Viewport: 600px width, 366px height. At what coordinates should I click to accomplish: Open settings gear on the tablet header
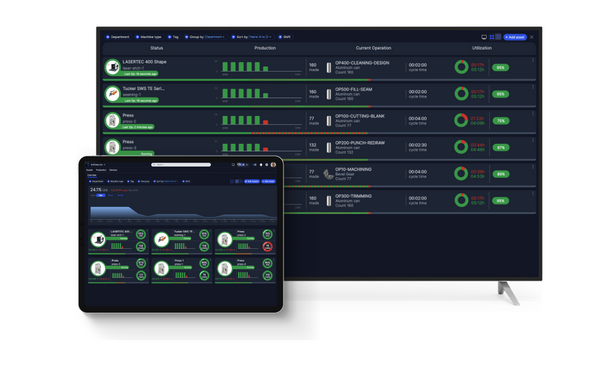(x=267, y=165)
